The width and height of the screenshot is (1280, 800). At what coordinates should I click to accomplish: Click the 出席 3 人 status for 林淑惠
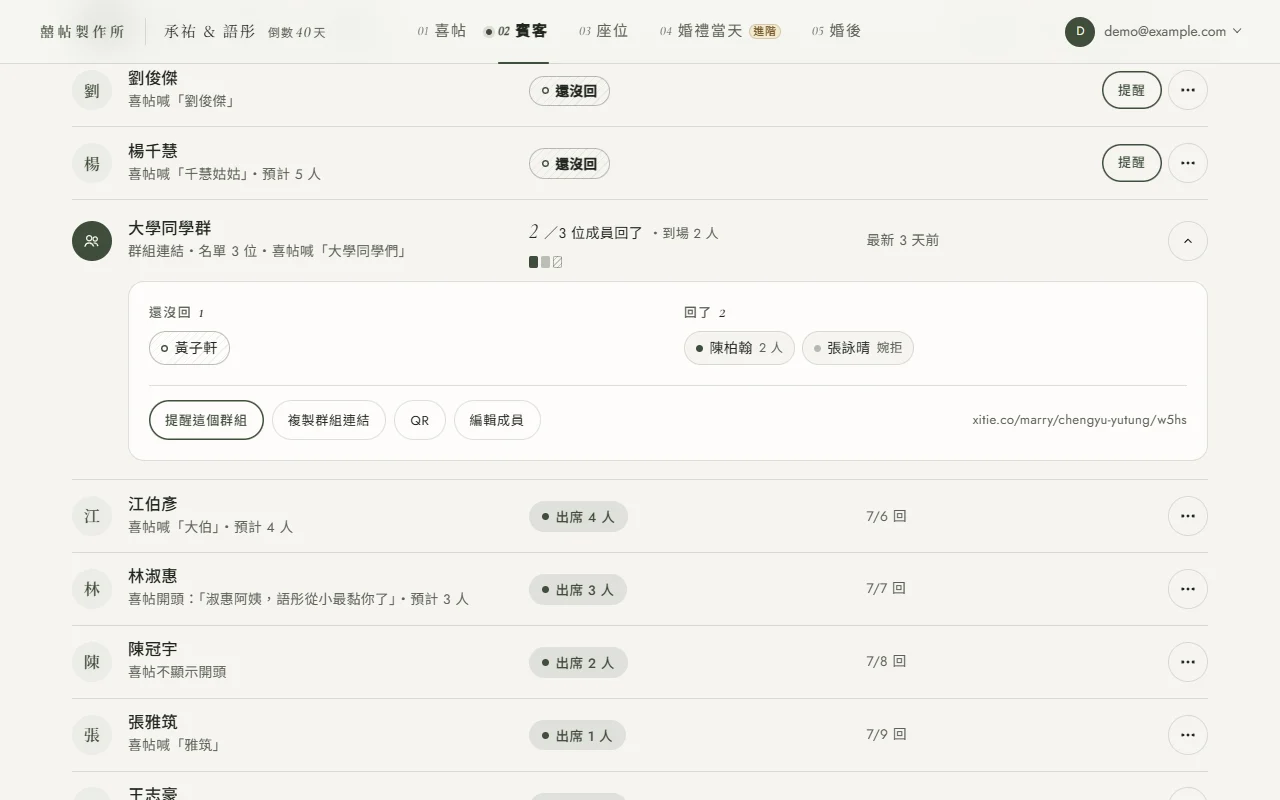[578, 590]
